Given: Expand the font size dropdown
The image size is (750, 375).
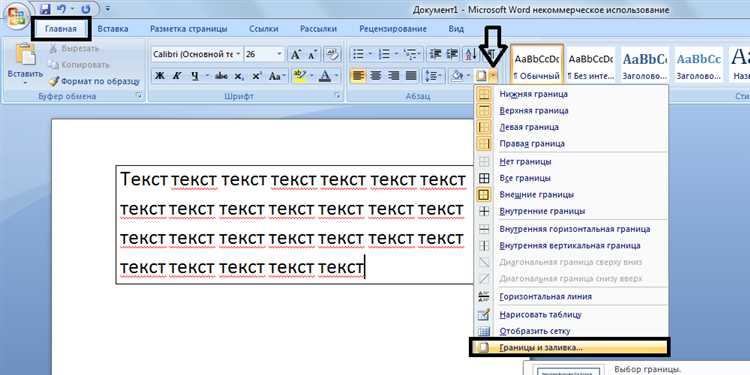Looking at the screenshot, I should [279, 54].
